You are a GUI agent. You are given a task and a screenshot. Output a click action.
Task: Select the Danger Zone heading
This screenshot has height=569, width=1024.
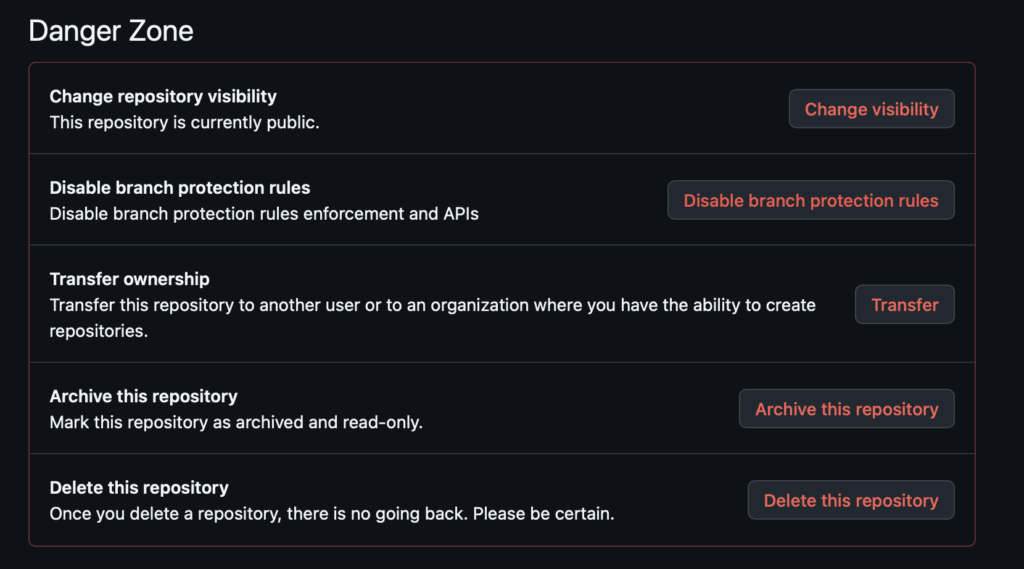111,31
